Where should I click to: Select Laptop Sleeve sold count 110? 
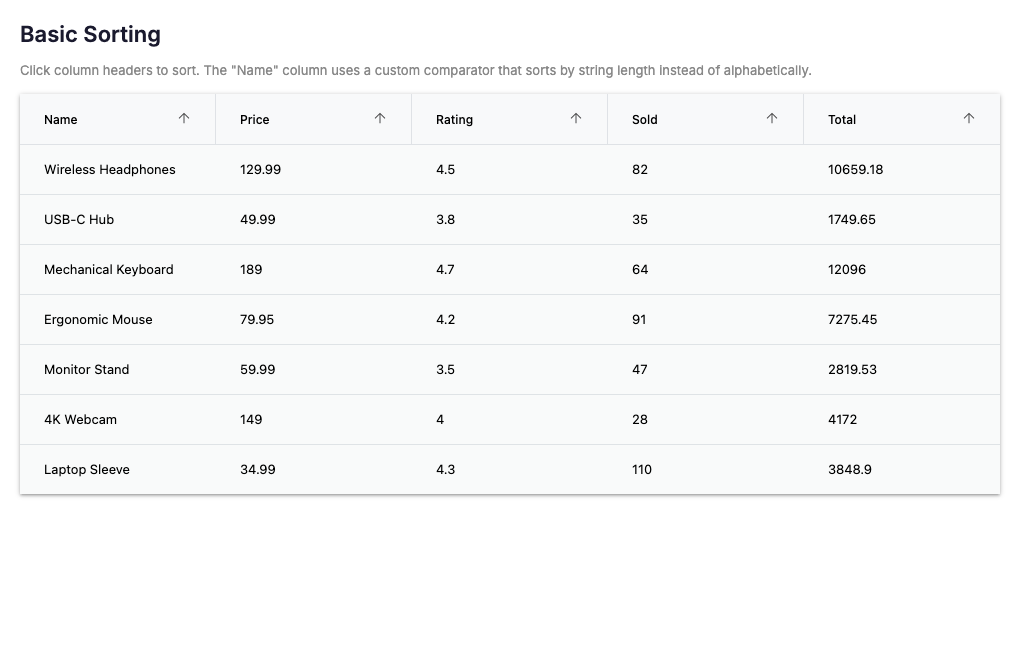click(x=642, y=470)
